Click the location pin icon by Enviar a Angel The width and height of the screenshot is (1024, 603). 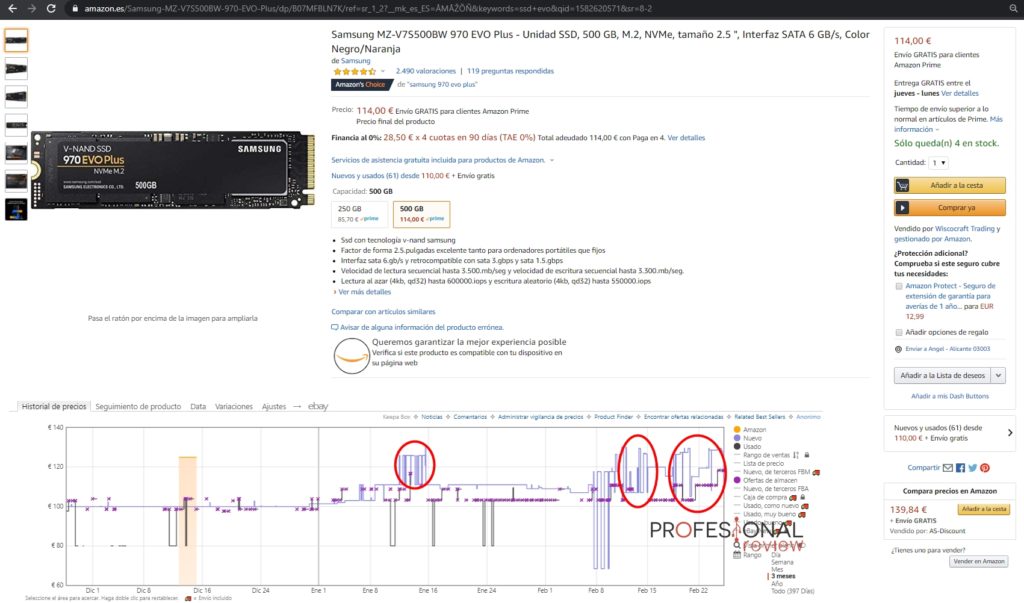899,349
